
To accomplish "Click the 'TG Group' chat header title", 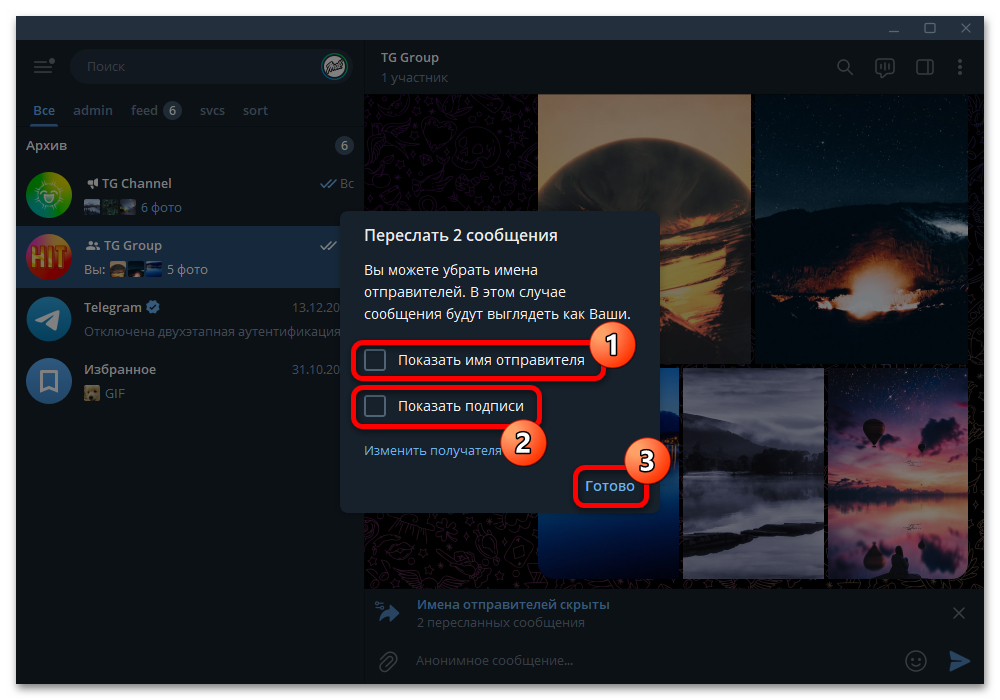I will [x=410, y=58].
